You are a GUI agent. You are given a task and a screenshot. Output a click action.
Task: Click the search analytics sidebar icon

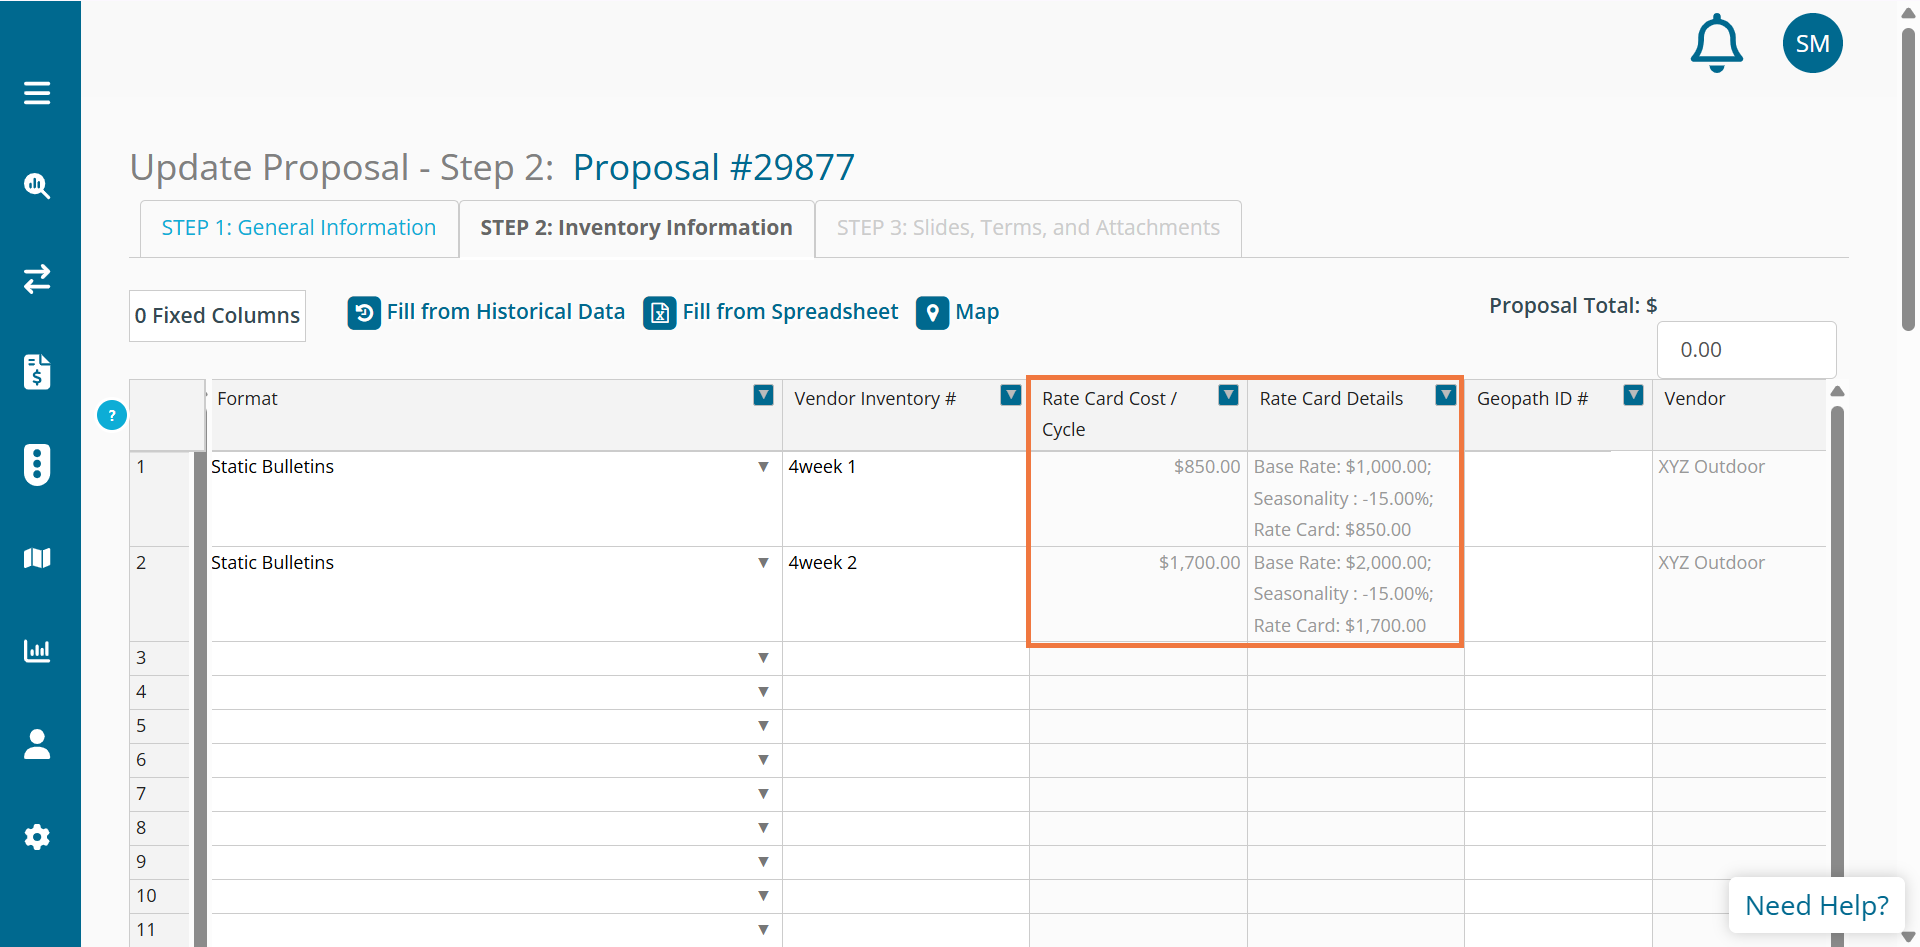coord(37,186)
